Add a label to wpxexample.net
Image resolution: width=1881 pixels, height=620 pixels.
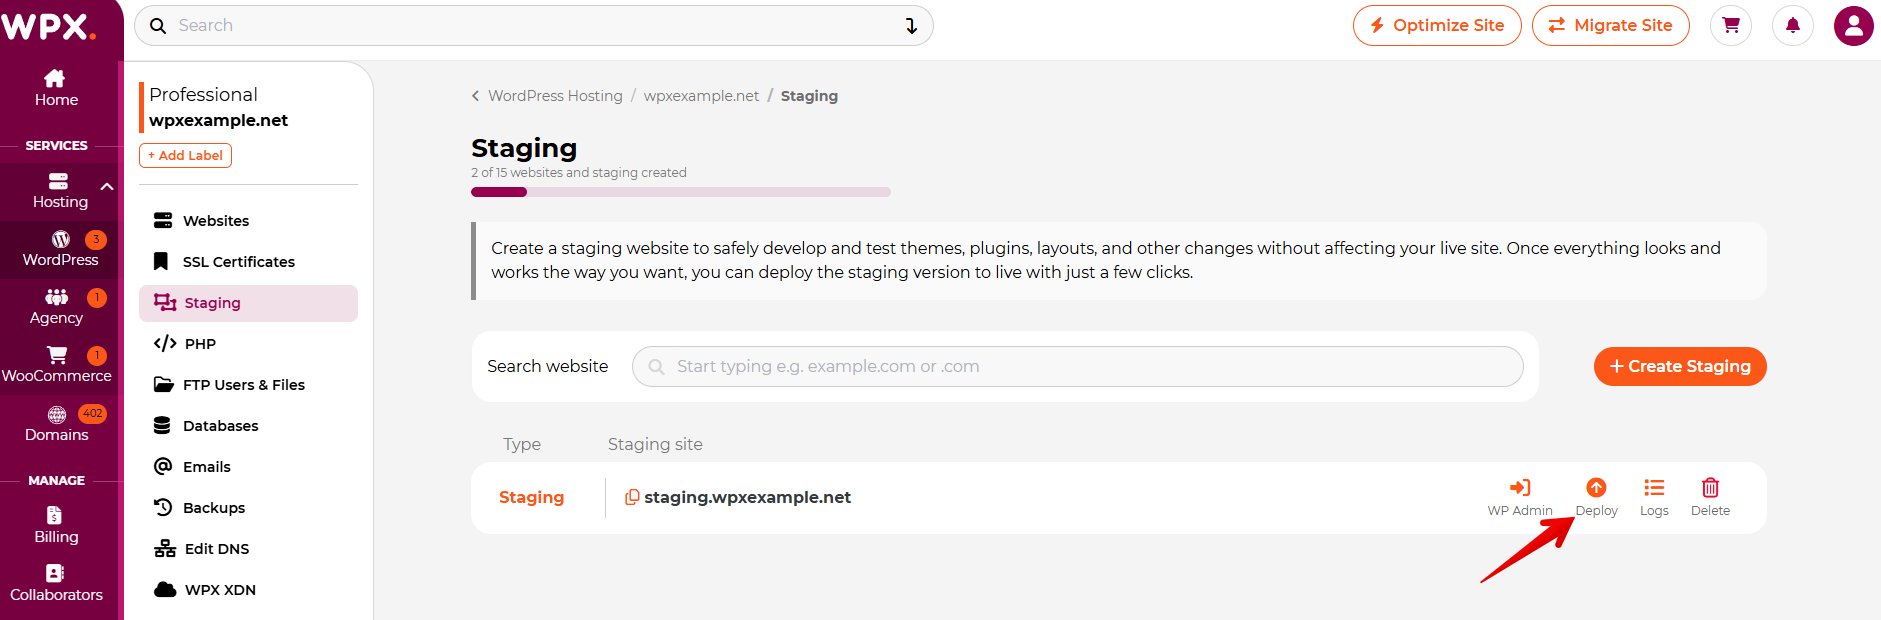pos(185,155)
